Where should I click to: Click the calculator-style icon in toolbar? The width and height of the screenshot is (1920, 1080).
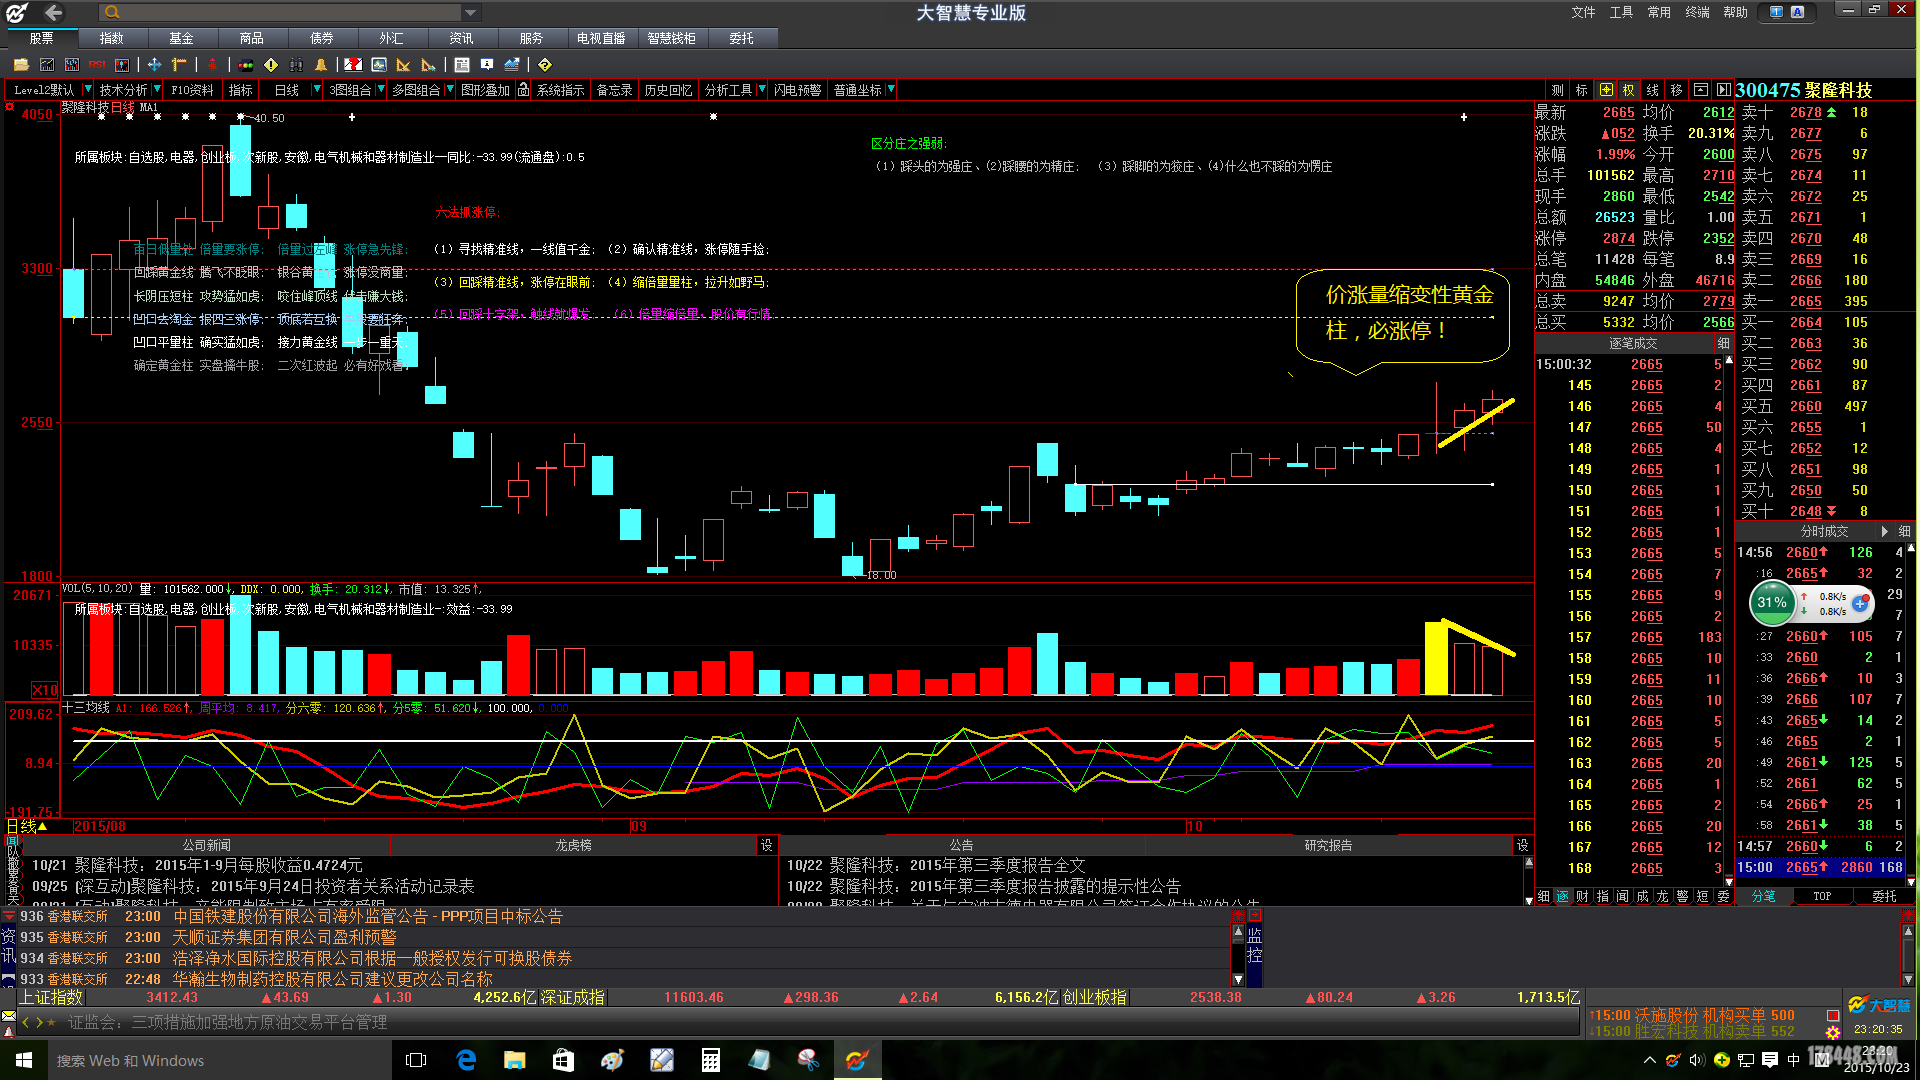tap(462, 65)
